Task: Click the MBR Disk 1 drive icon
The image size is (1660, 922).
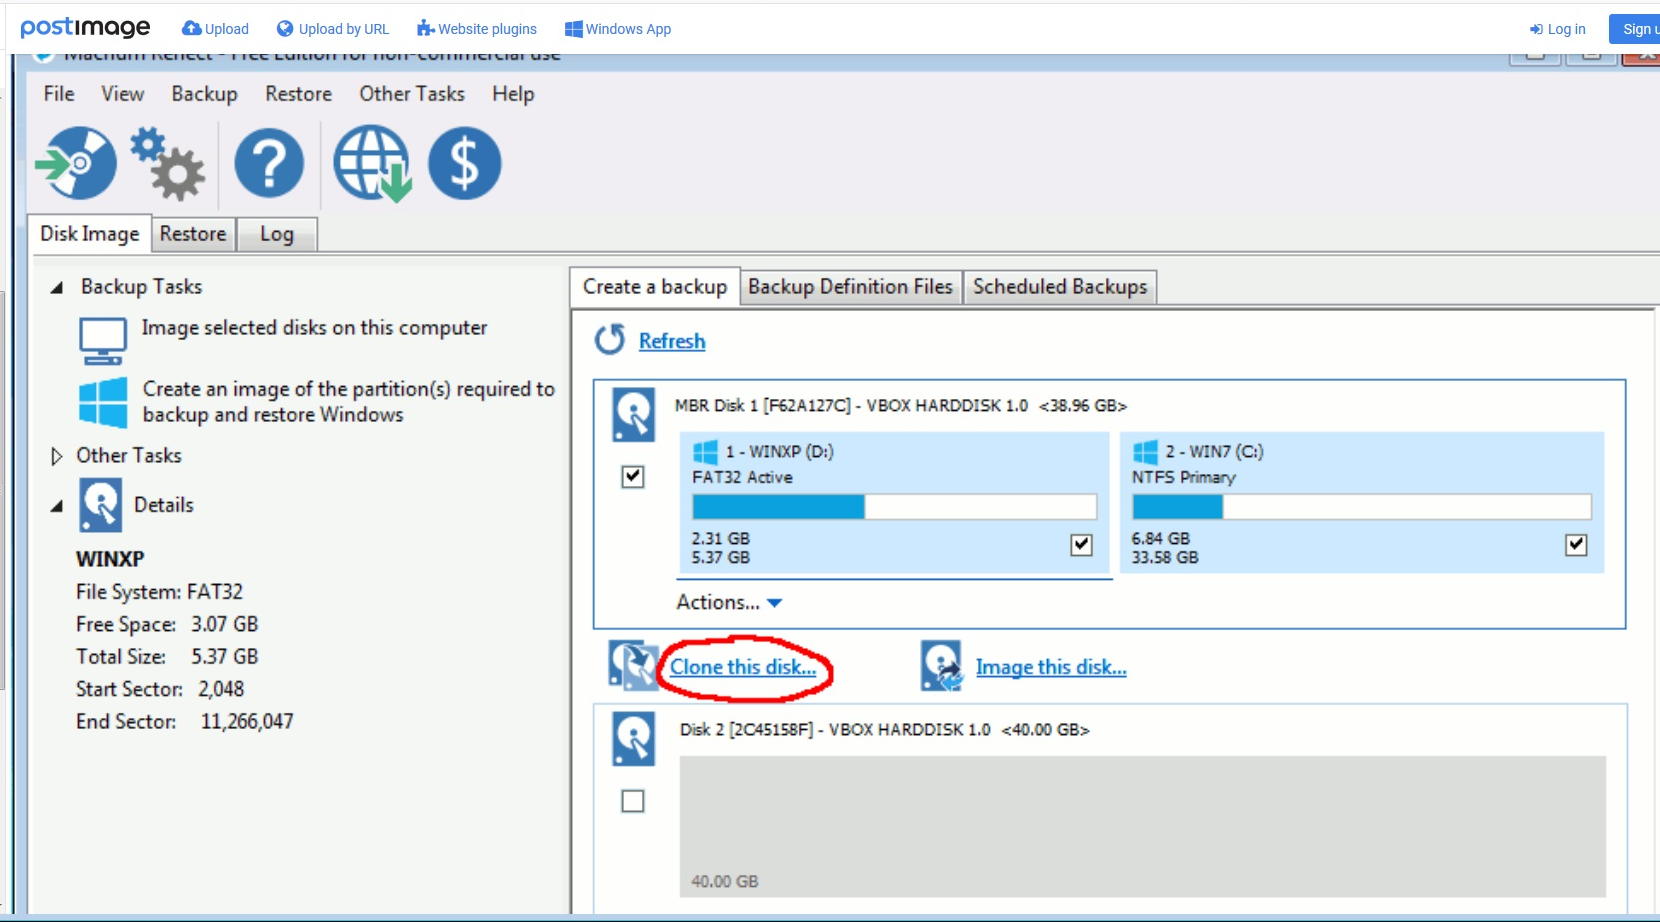Action: [x=634, y=415]
